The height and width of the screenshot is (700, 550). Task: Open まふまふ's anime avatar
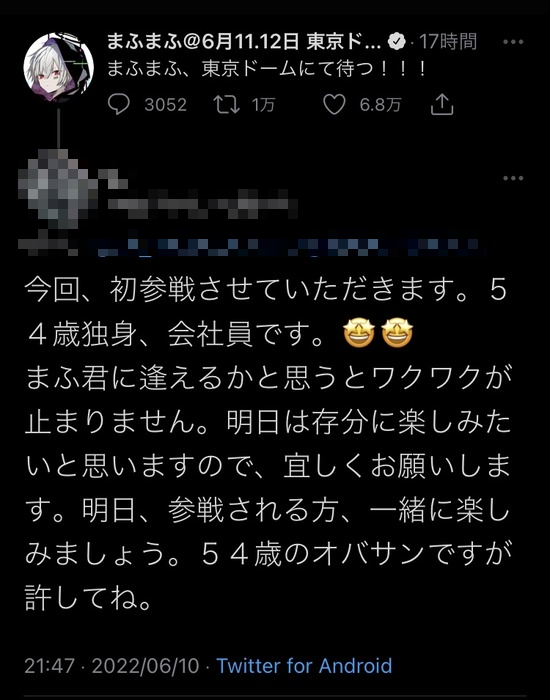[x=58, y=67]
